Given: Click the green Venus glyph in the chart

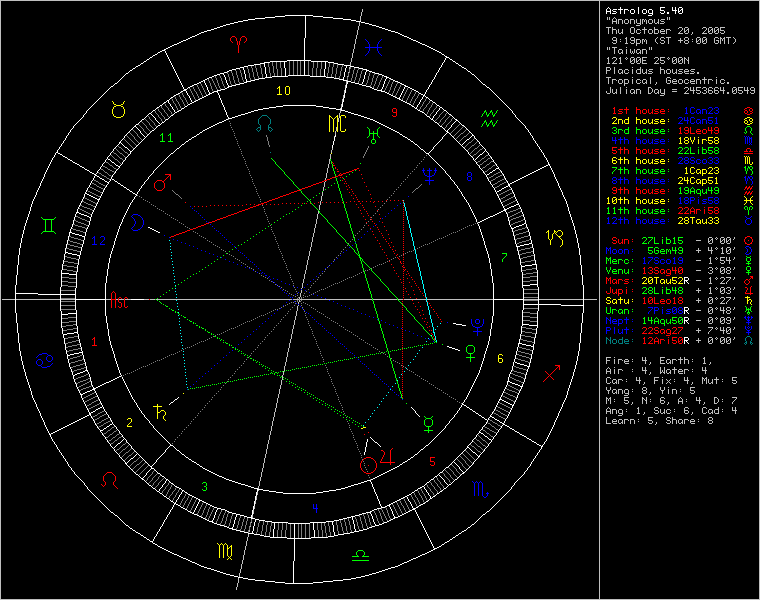Looking at the screenshot, I should [x=470, y=353].
